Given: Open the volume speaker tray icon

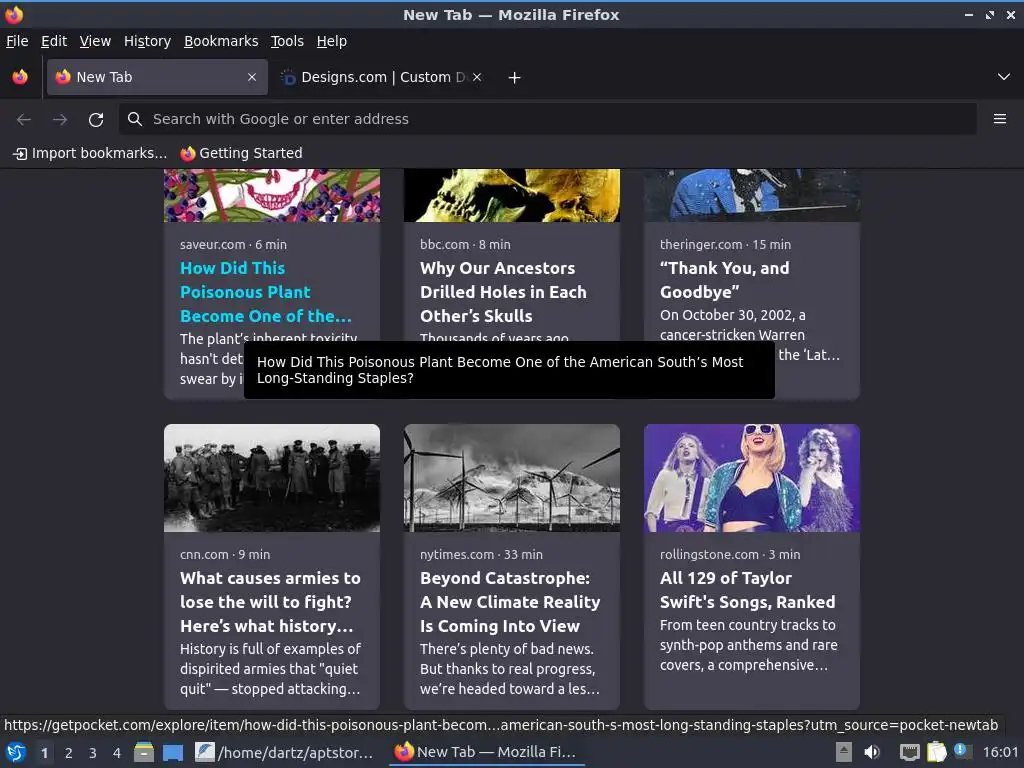Looking at the screenshot, I should (872, 752).
